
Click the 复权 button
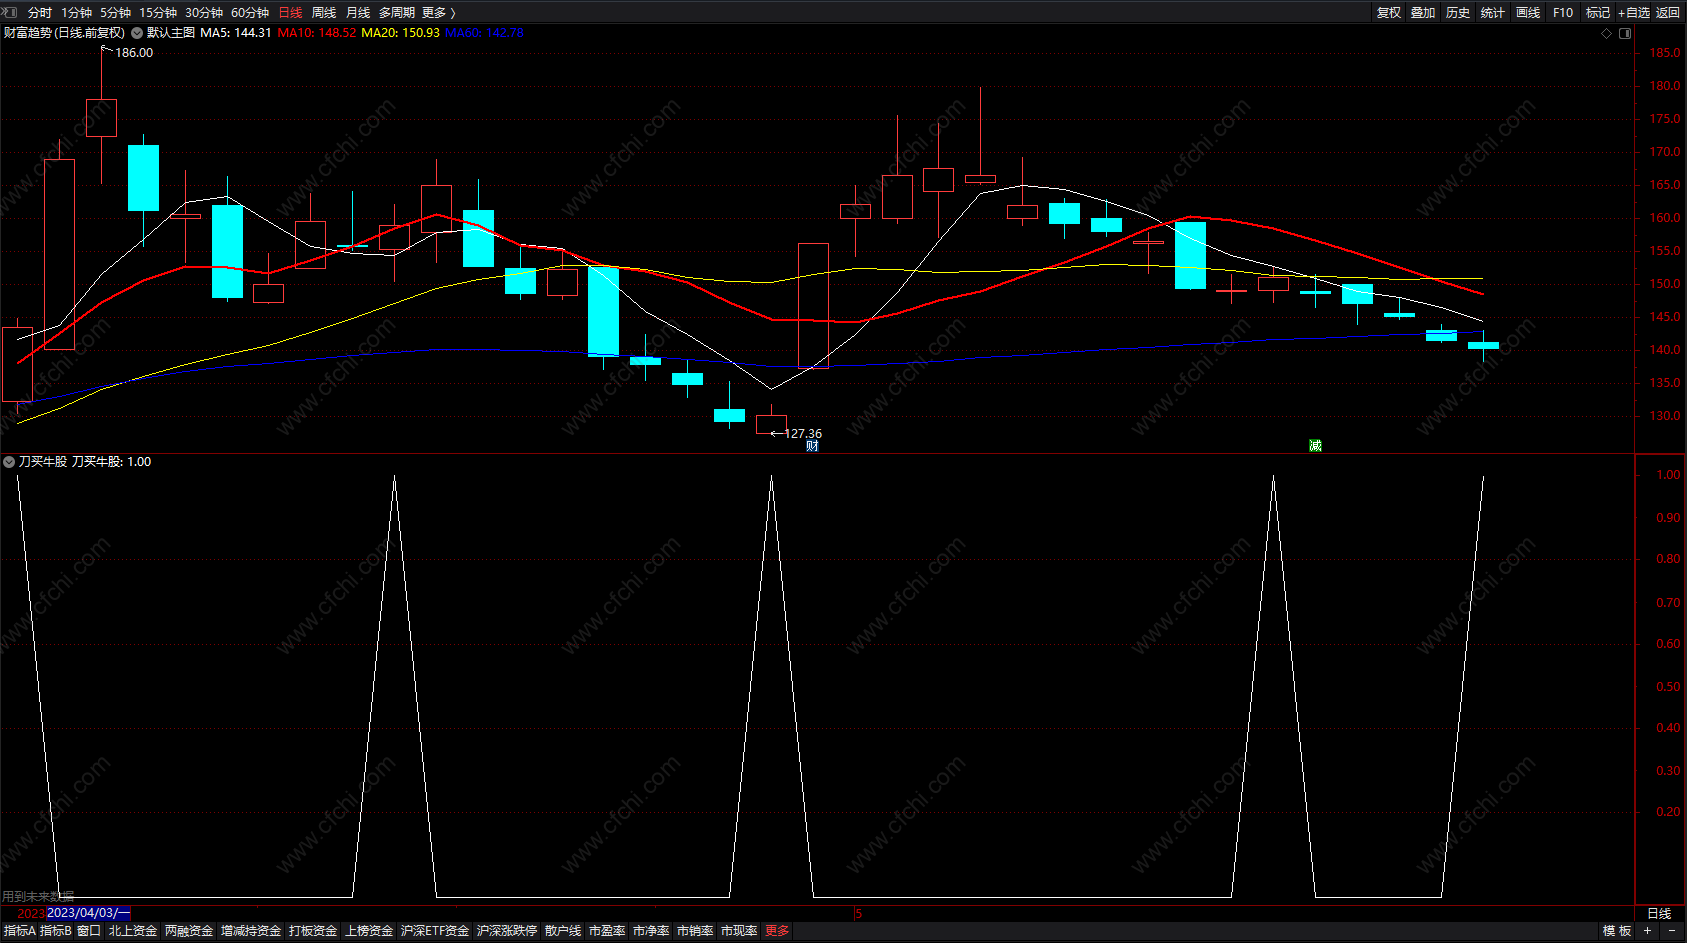click(1389, 13)
